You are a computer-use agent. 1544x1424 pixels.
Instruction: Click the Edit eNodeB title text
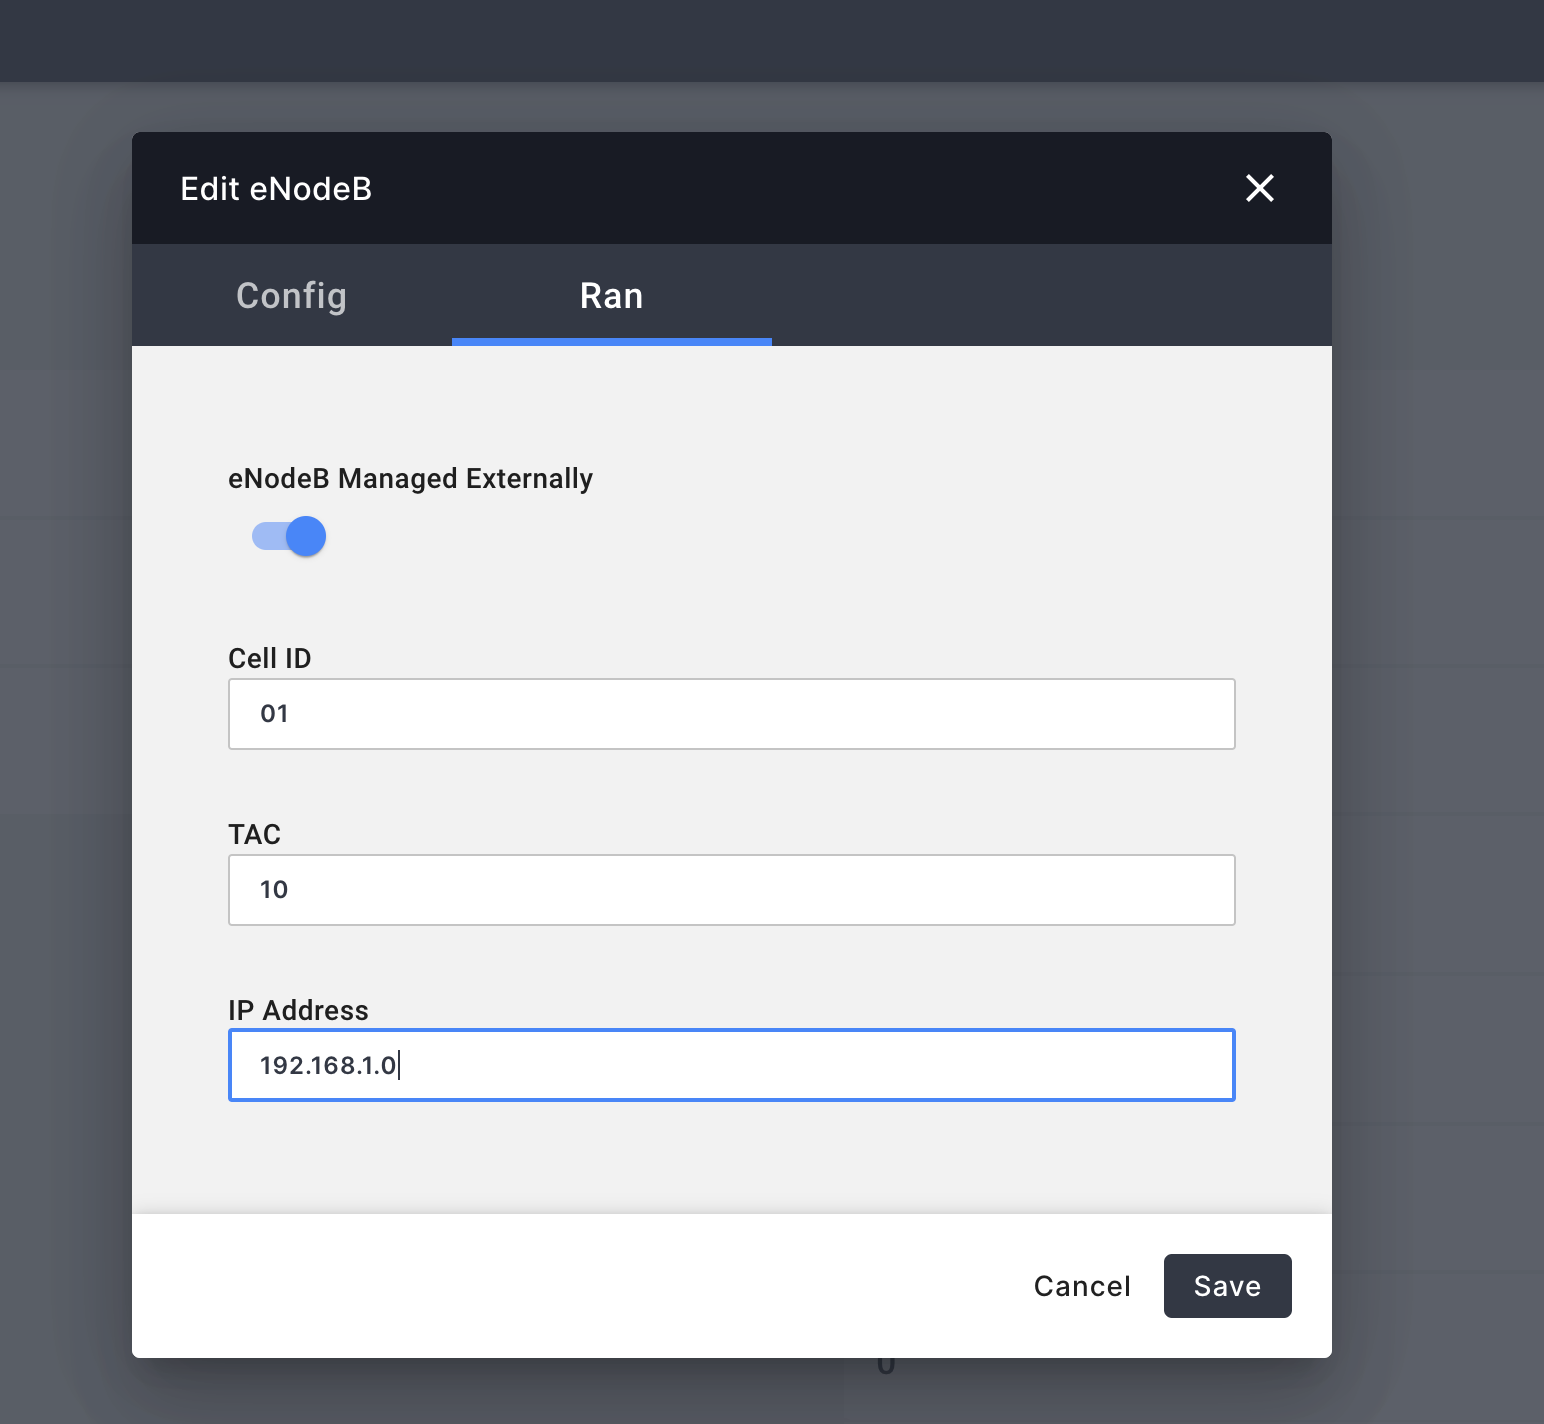[x=277, y=188]
